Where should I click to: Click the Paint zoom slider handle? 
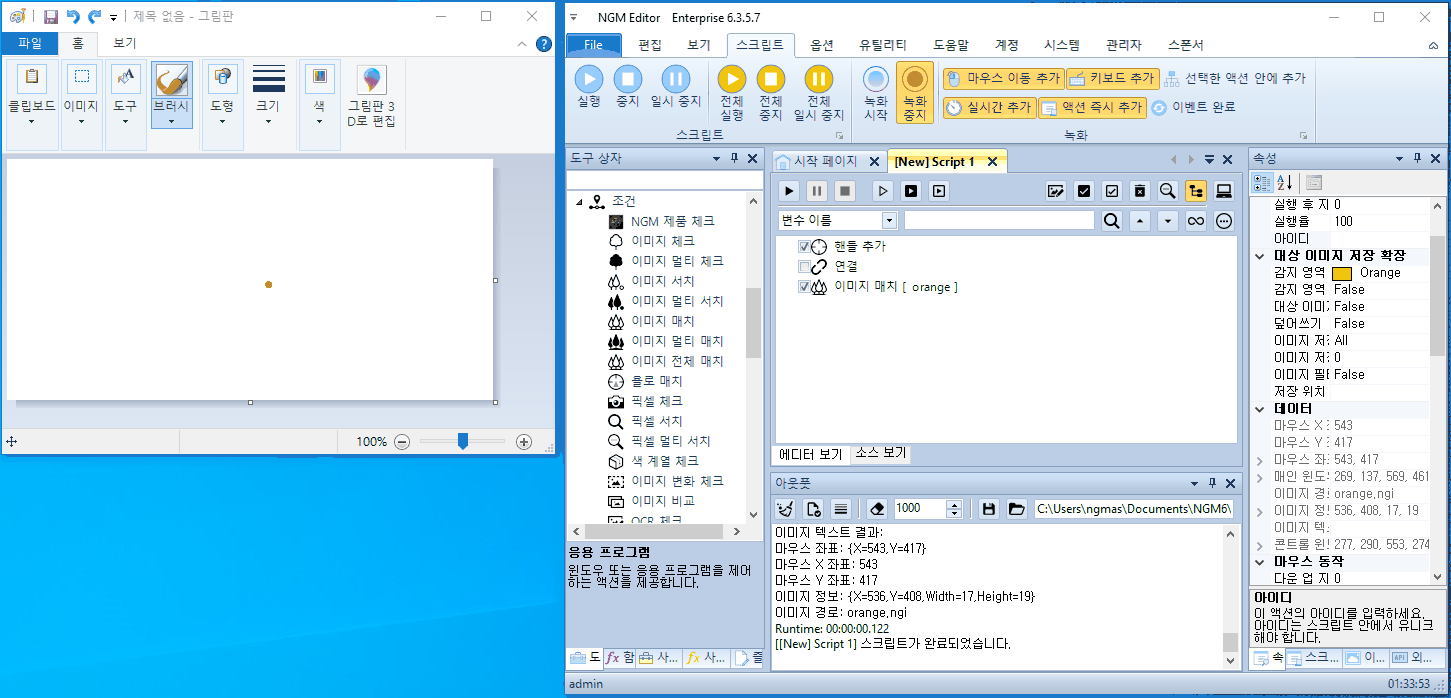click(x=462, y=441)
